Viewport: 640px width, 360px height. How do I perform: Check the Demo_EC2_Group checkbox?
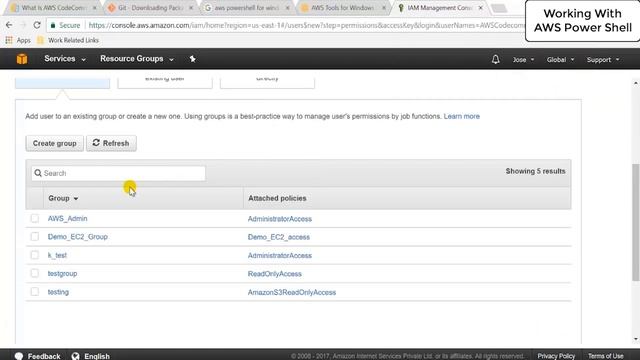click(x=35, y=237)
